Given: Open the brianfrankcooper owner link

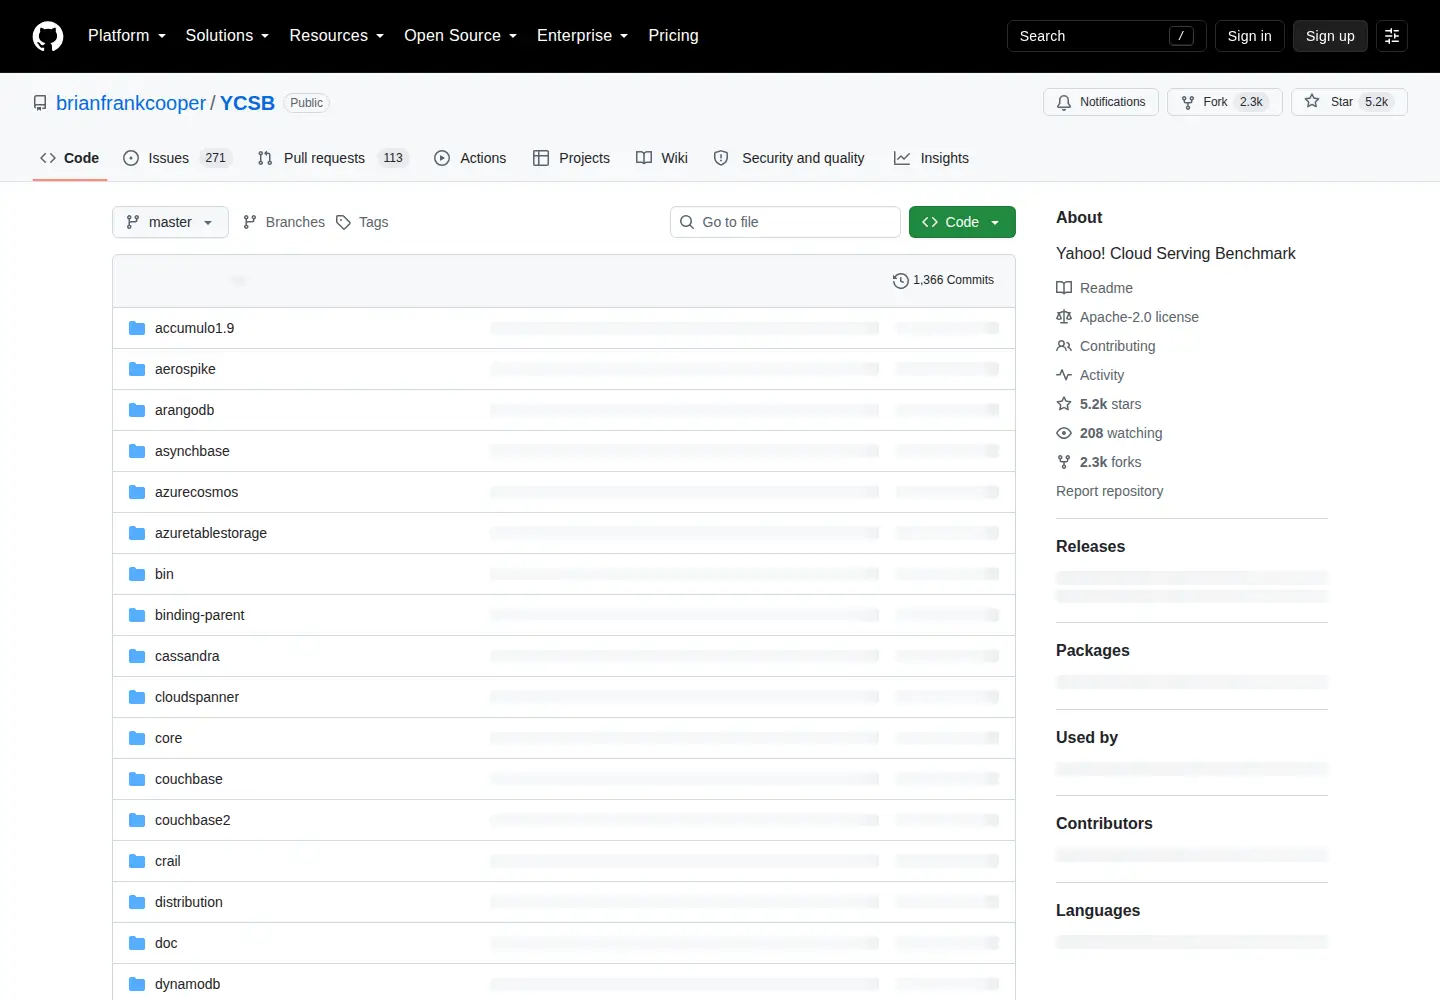Looking at the screenshot, I should [131, 103].
